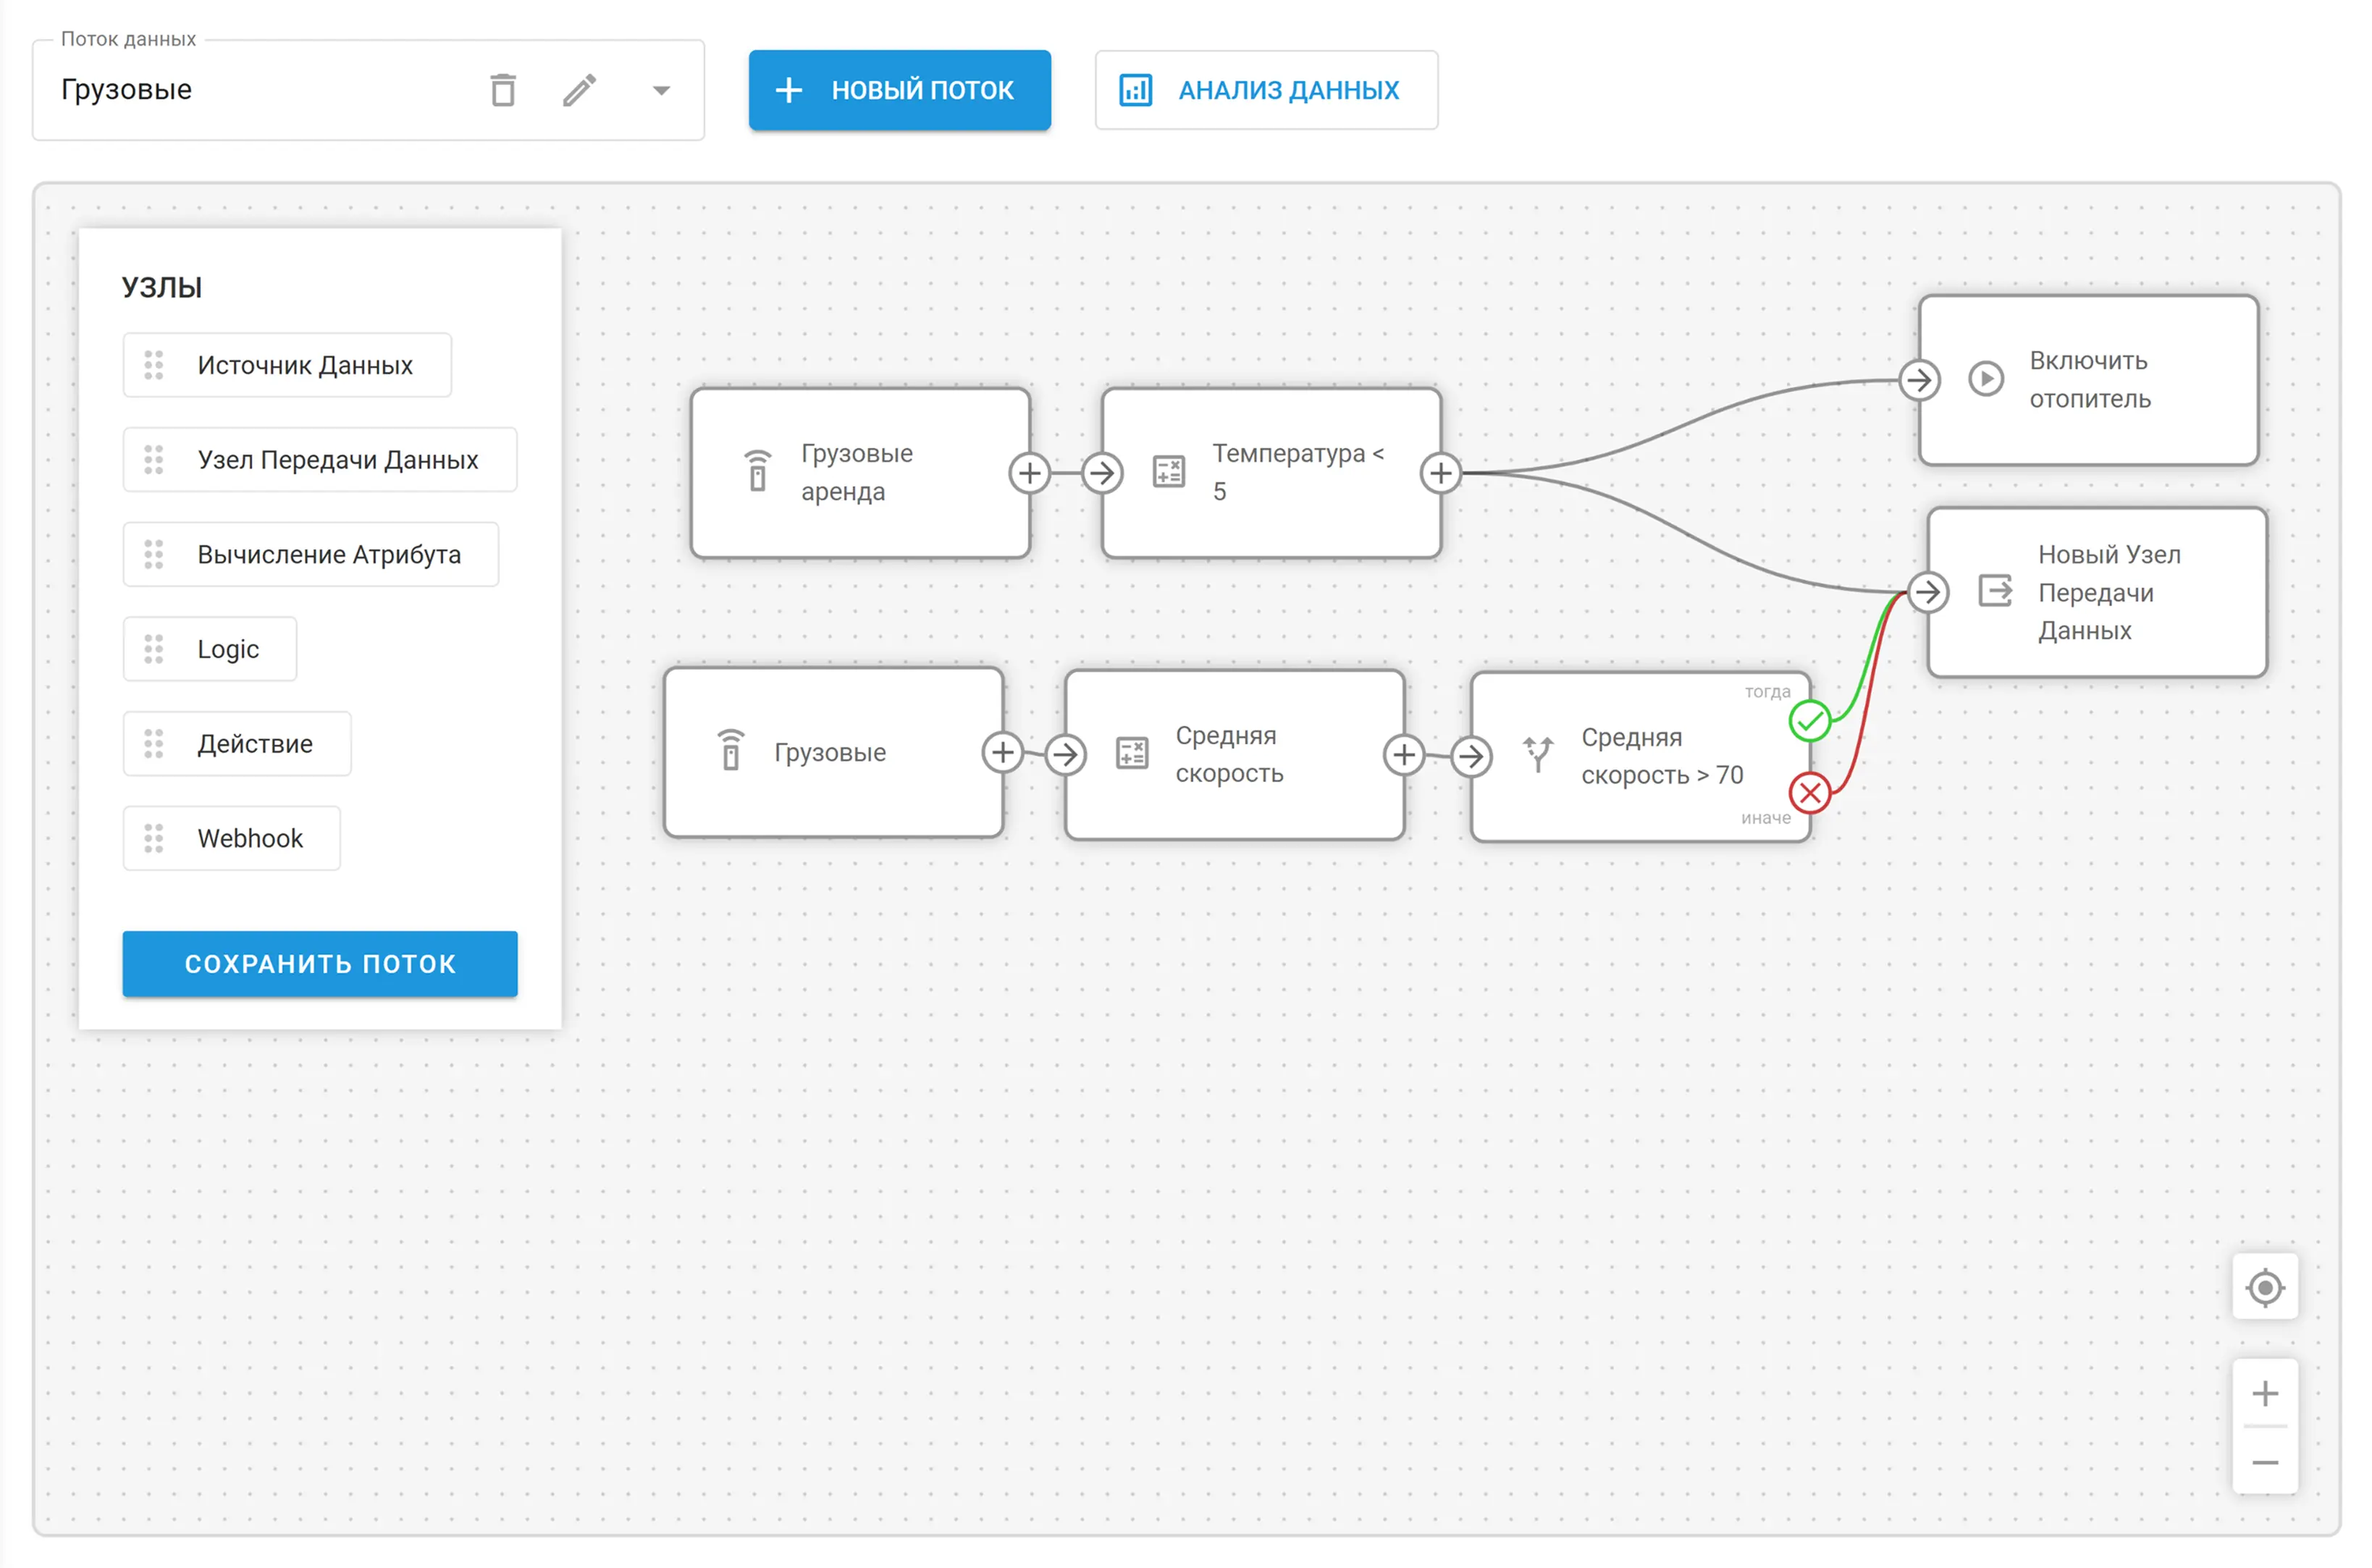Click plus connector on Грузовые аренда node

1029,473
